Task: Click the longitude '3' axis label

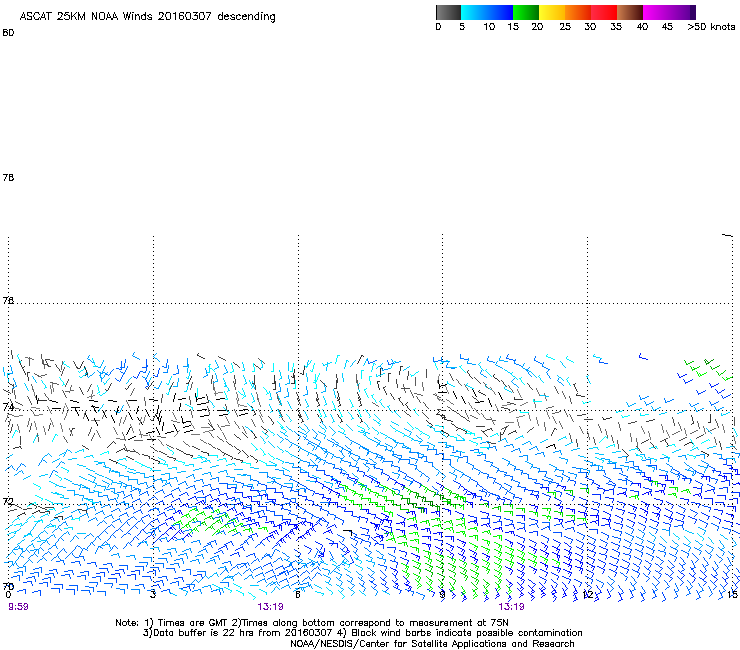Action: (x=153, y=595)
